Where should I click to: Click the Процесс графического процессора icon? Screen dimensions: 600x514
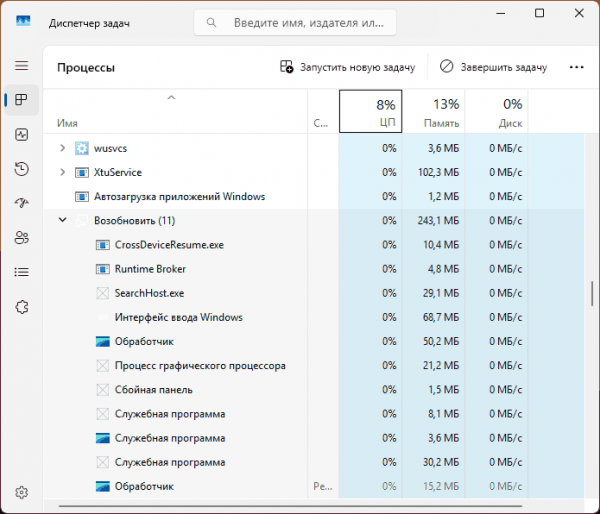click(103, 366)
